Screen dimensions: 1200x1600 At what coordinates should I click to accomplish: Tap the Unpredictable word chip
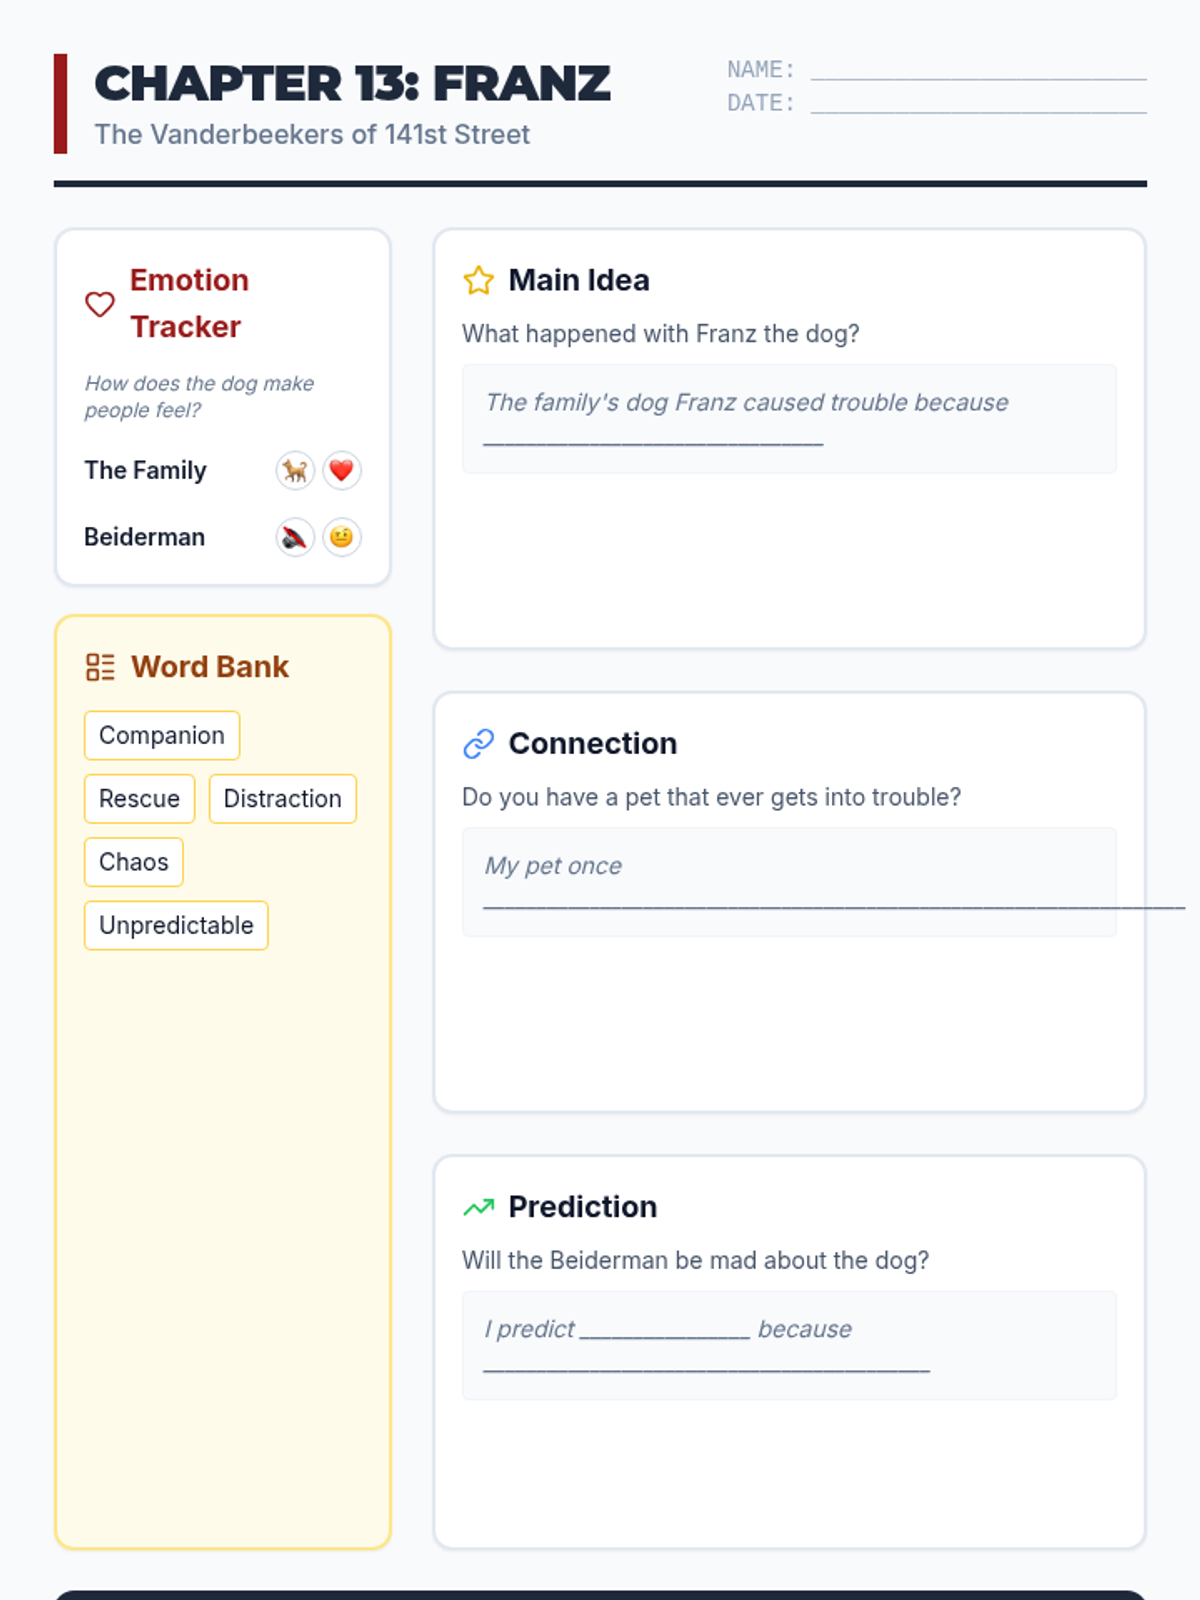[176, 926]
